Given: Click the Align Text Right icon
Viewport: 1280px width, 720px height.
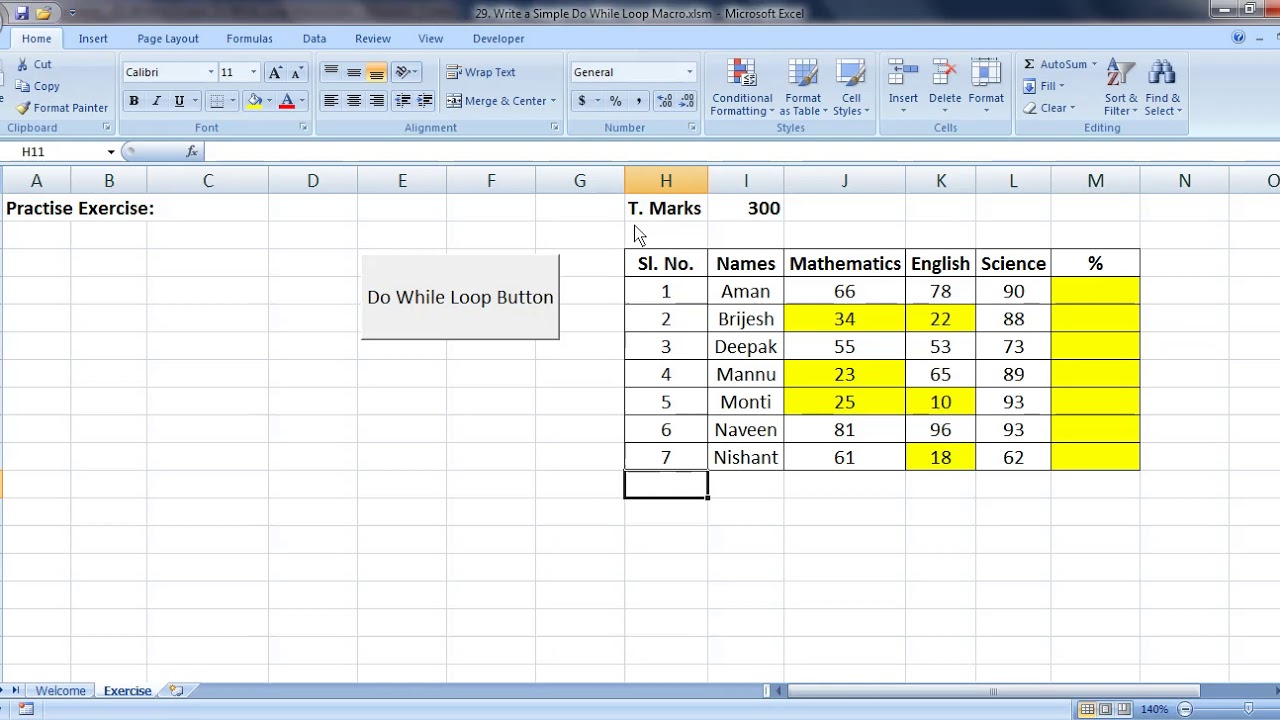Looking at the screenshot, I should 376,101.
